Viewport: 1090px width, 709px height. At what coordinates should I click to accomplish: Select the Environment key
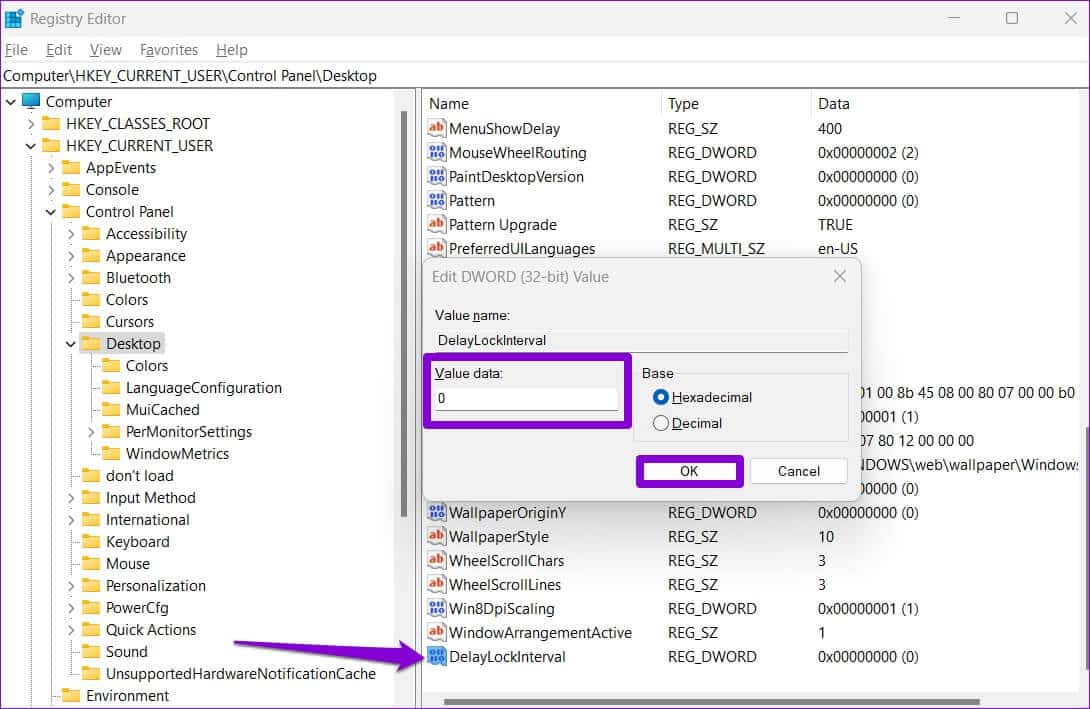pyautogui.click(x=127, y=695)
